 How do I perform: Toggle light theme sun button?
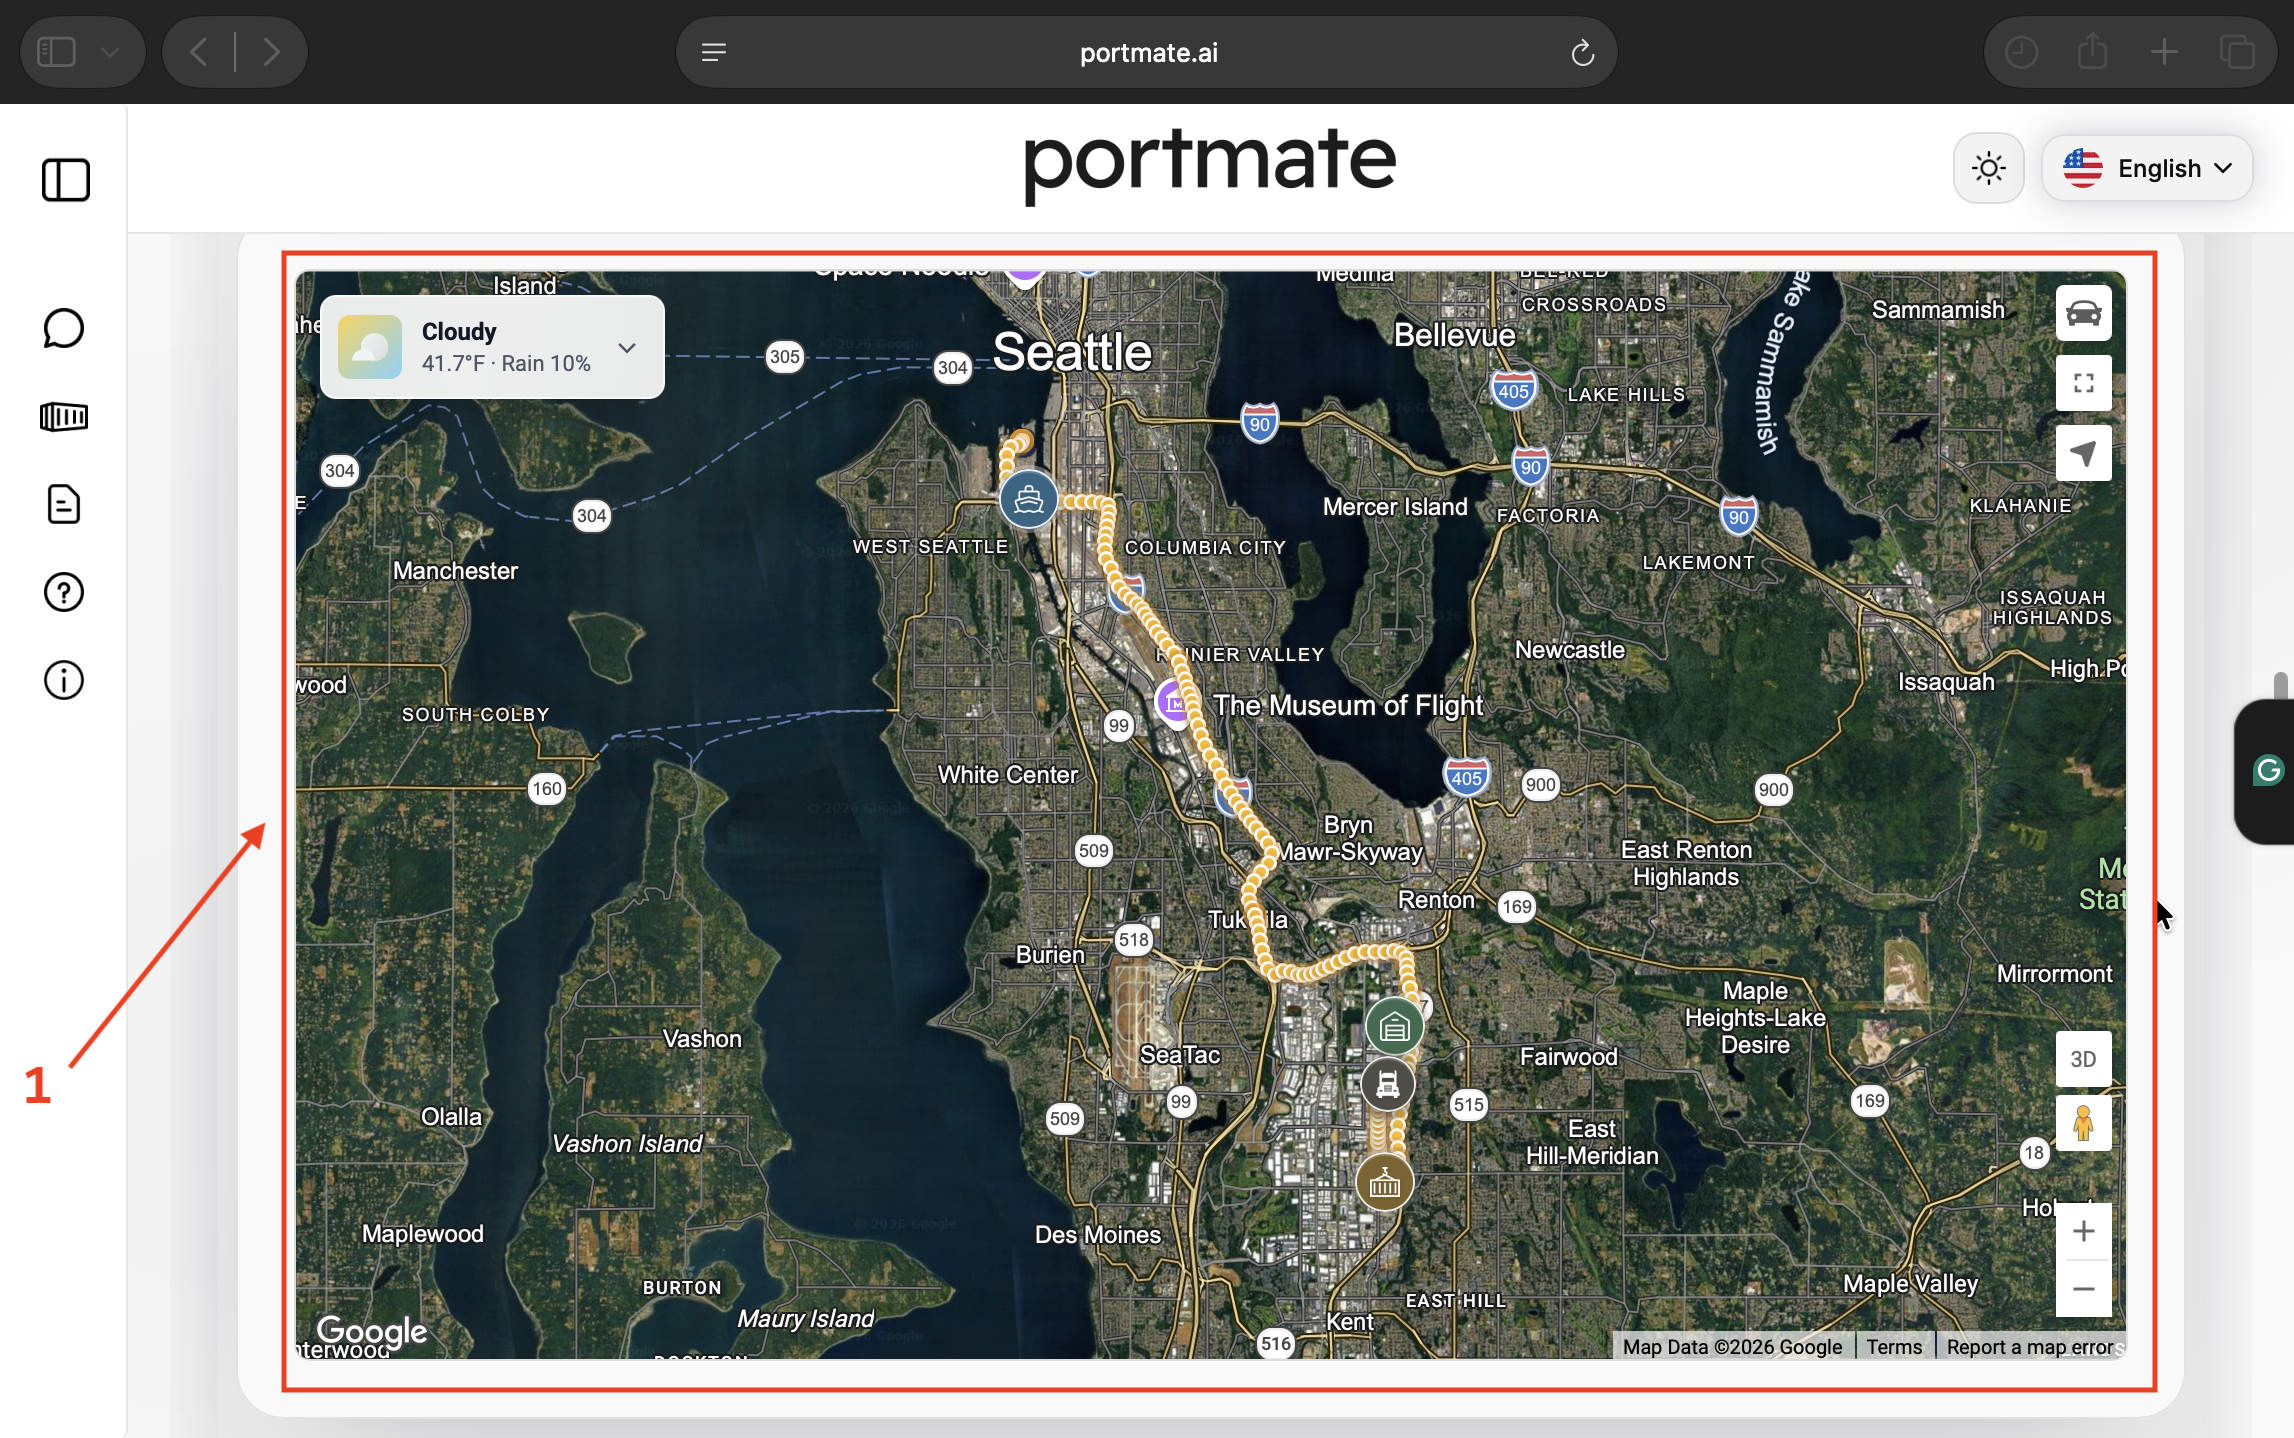click(x=1988, y=168)
